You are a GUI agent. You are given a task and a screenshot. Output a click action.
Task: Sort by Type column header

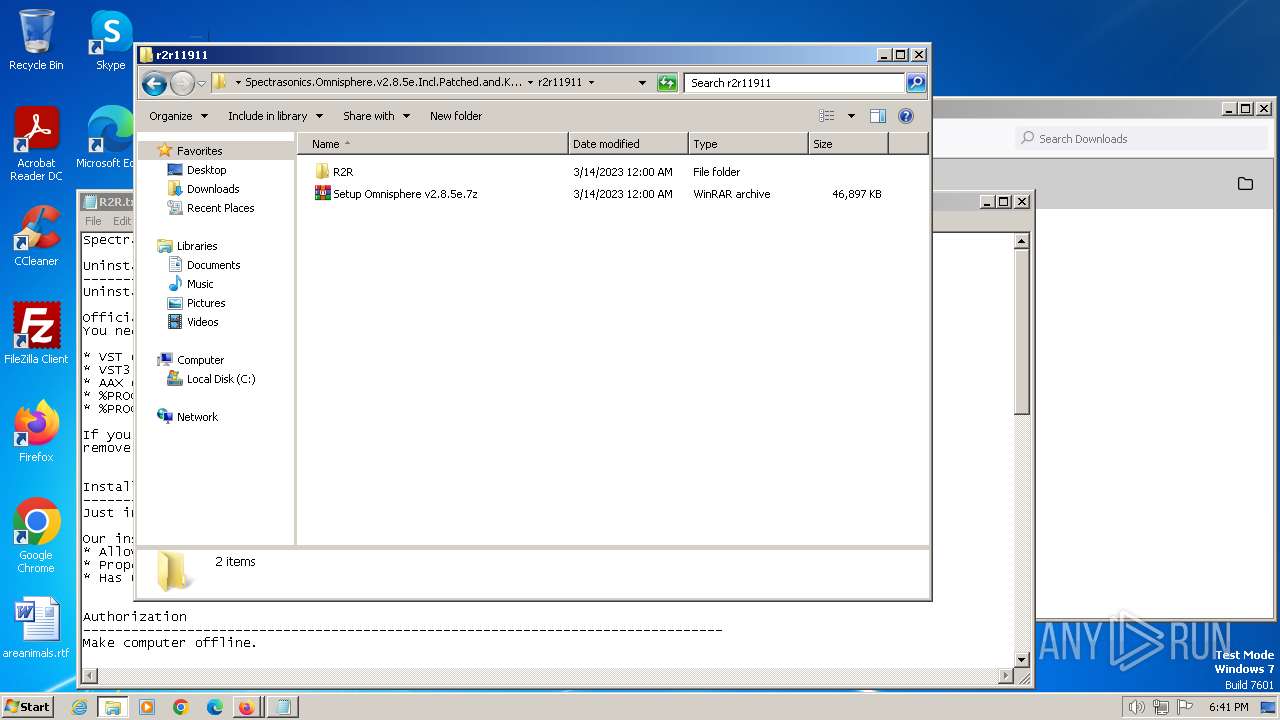pos(748,144)
